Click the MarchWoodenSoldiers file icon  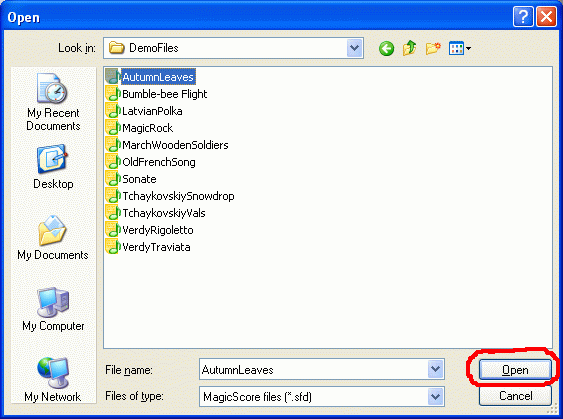click(113, 145)
